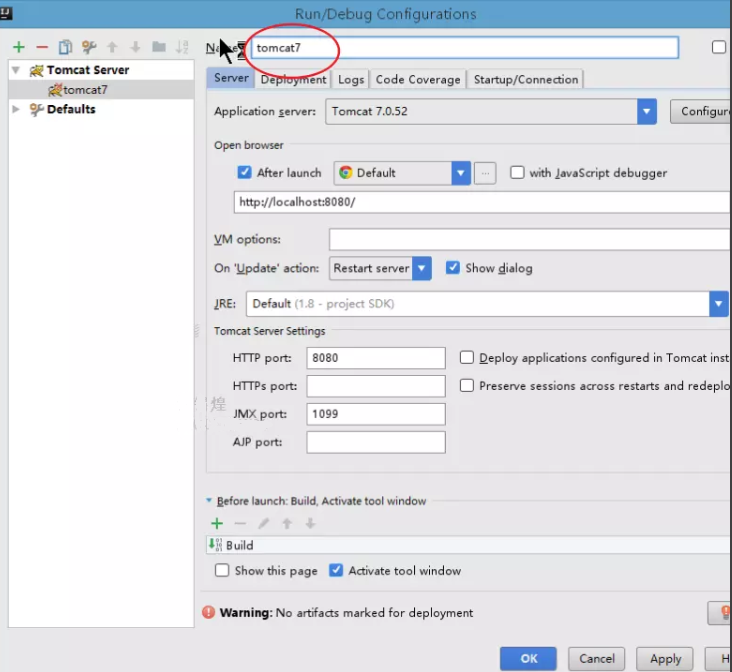Click browser URL field localhost:8080

click(x=482, y=202)
